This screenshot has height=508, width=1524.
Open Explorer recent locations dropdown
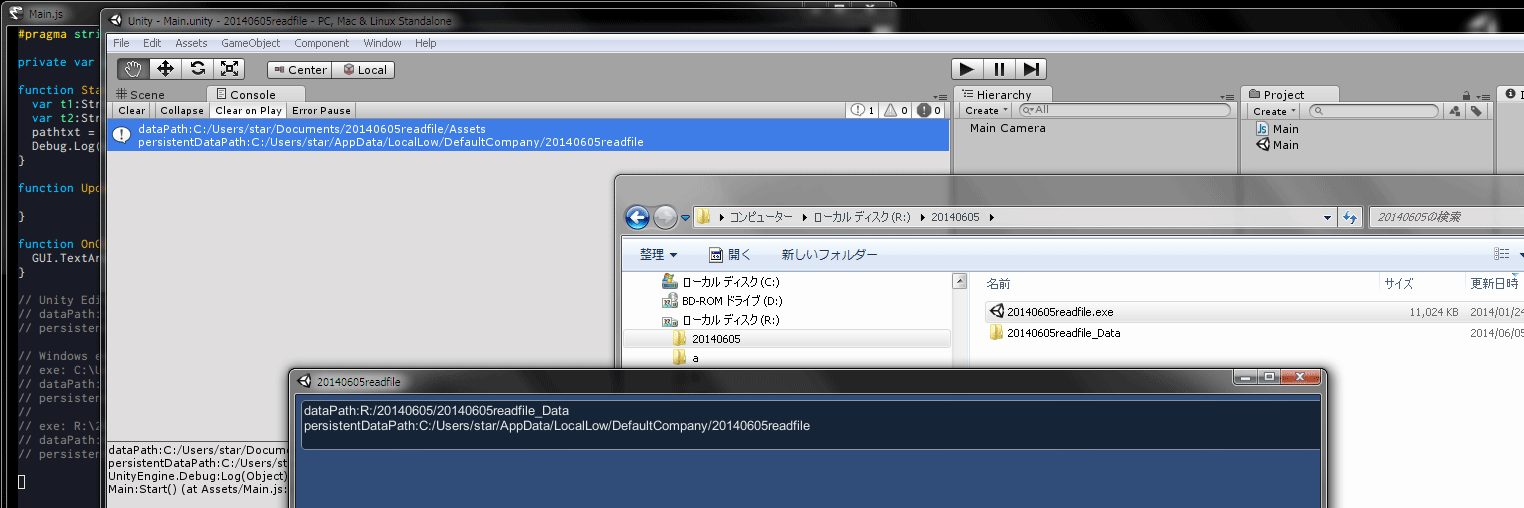pyautogui.click(x=686, y=217)
